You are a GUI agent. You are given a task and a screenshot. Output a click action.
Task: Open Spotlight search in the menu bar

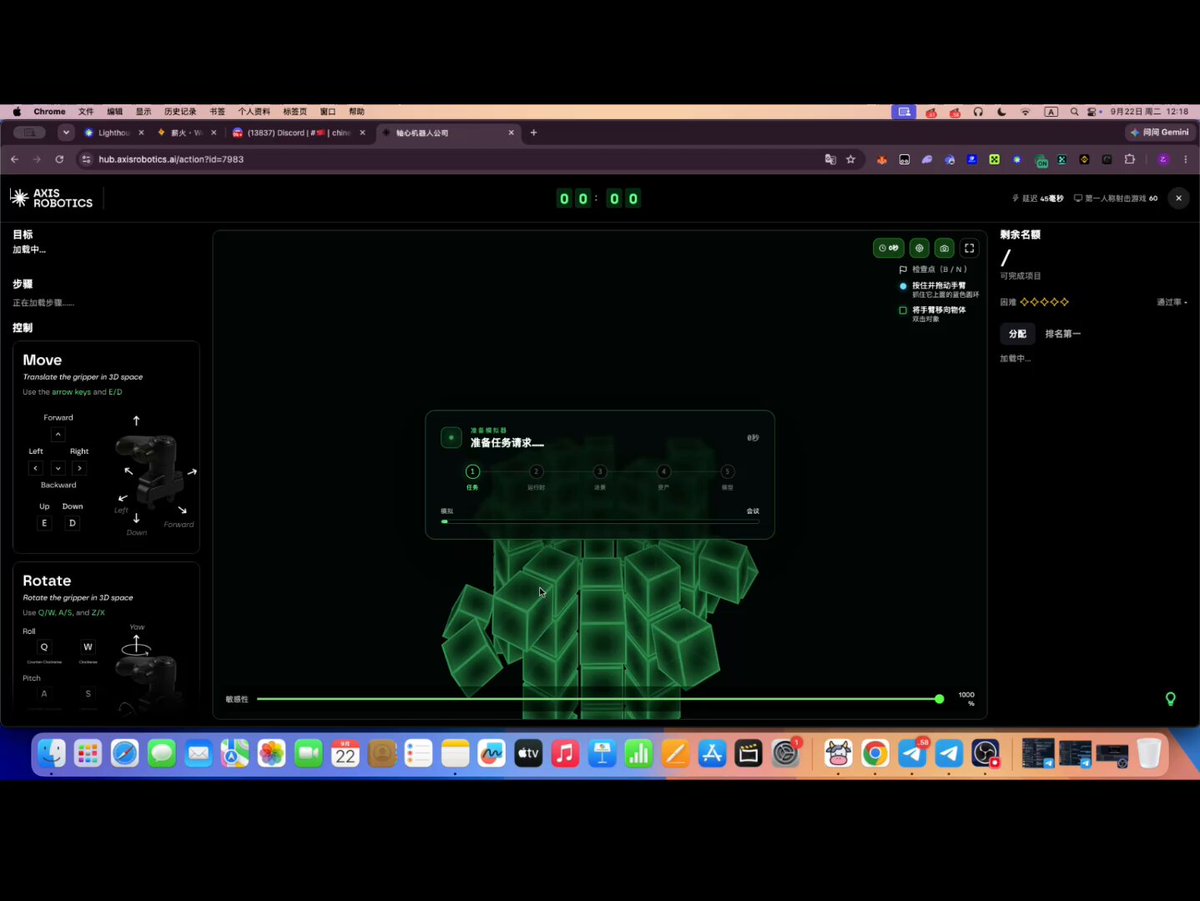[x=1074, y=112]
